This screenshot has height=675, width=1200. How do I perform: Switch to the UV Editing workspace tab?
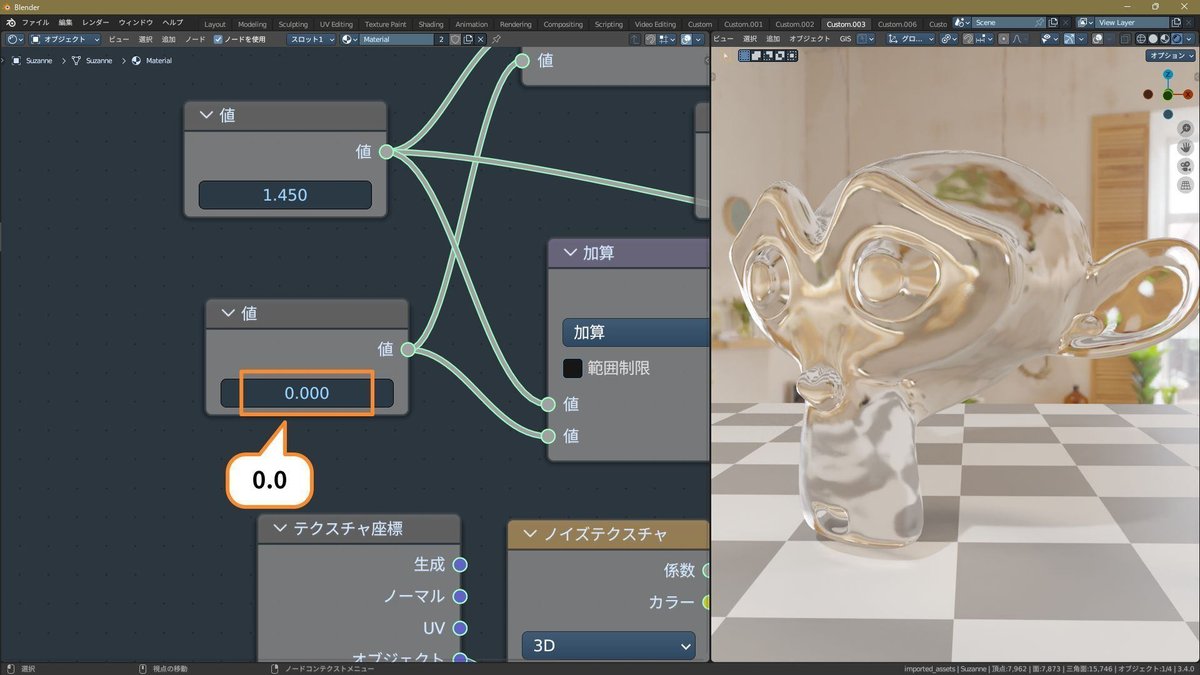[336, 24]
